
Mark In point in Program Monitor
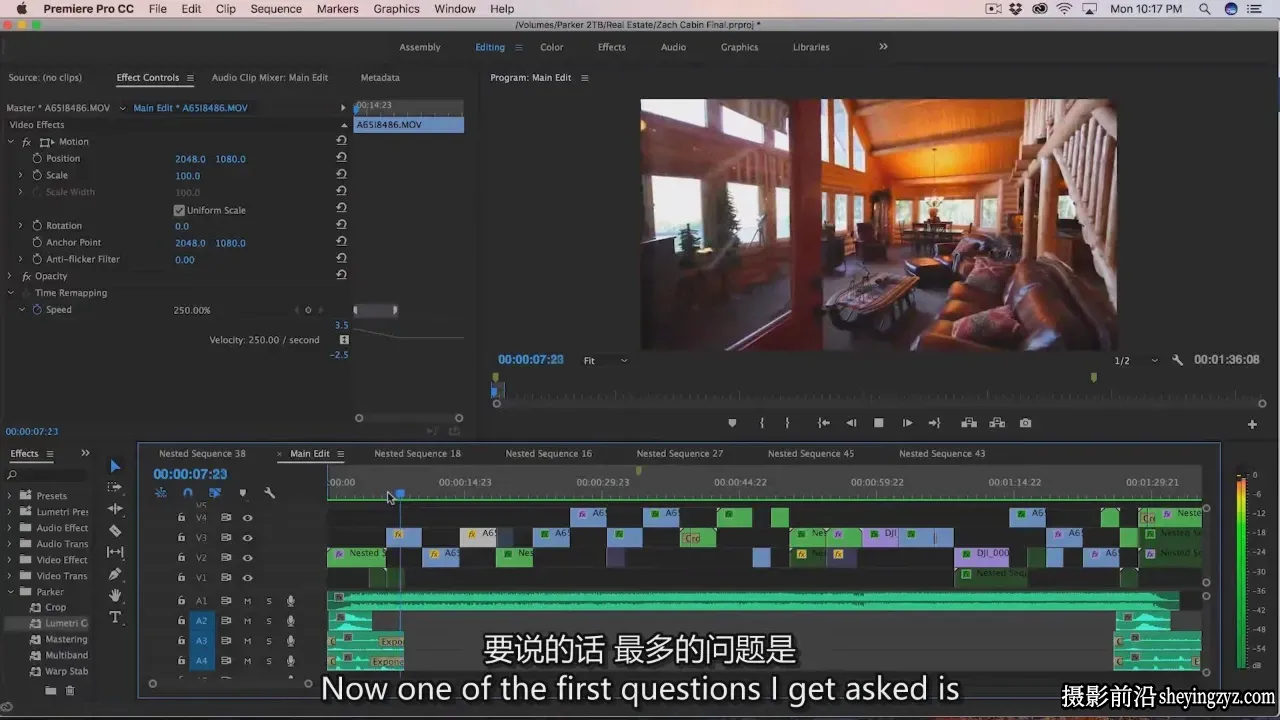pyautogui.click(x=762, y=423)
